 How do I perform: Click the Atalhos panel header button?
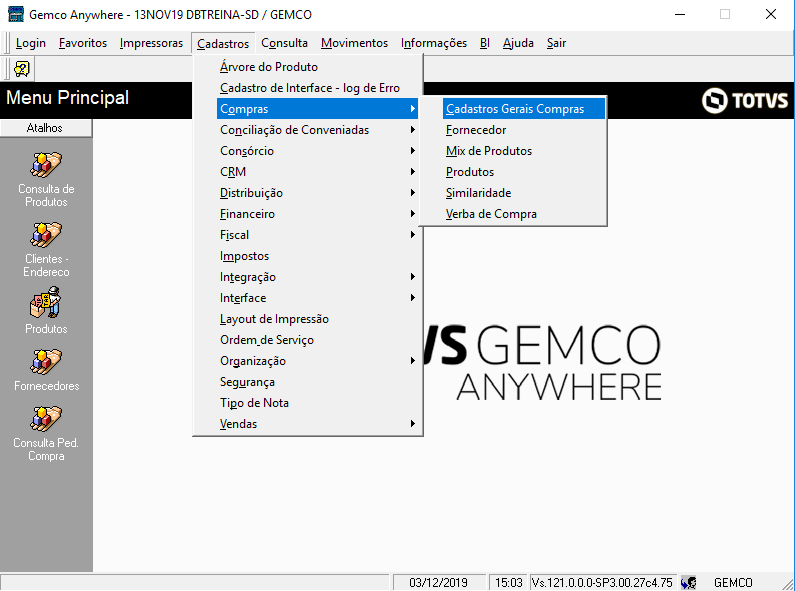pyautogui.click(x=46, y=128)
